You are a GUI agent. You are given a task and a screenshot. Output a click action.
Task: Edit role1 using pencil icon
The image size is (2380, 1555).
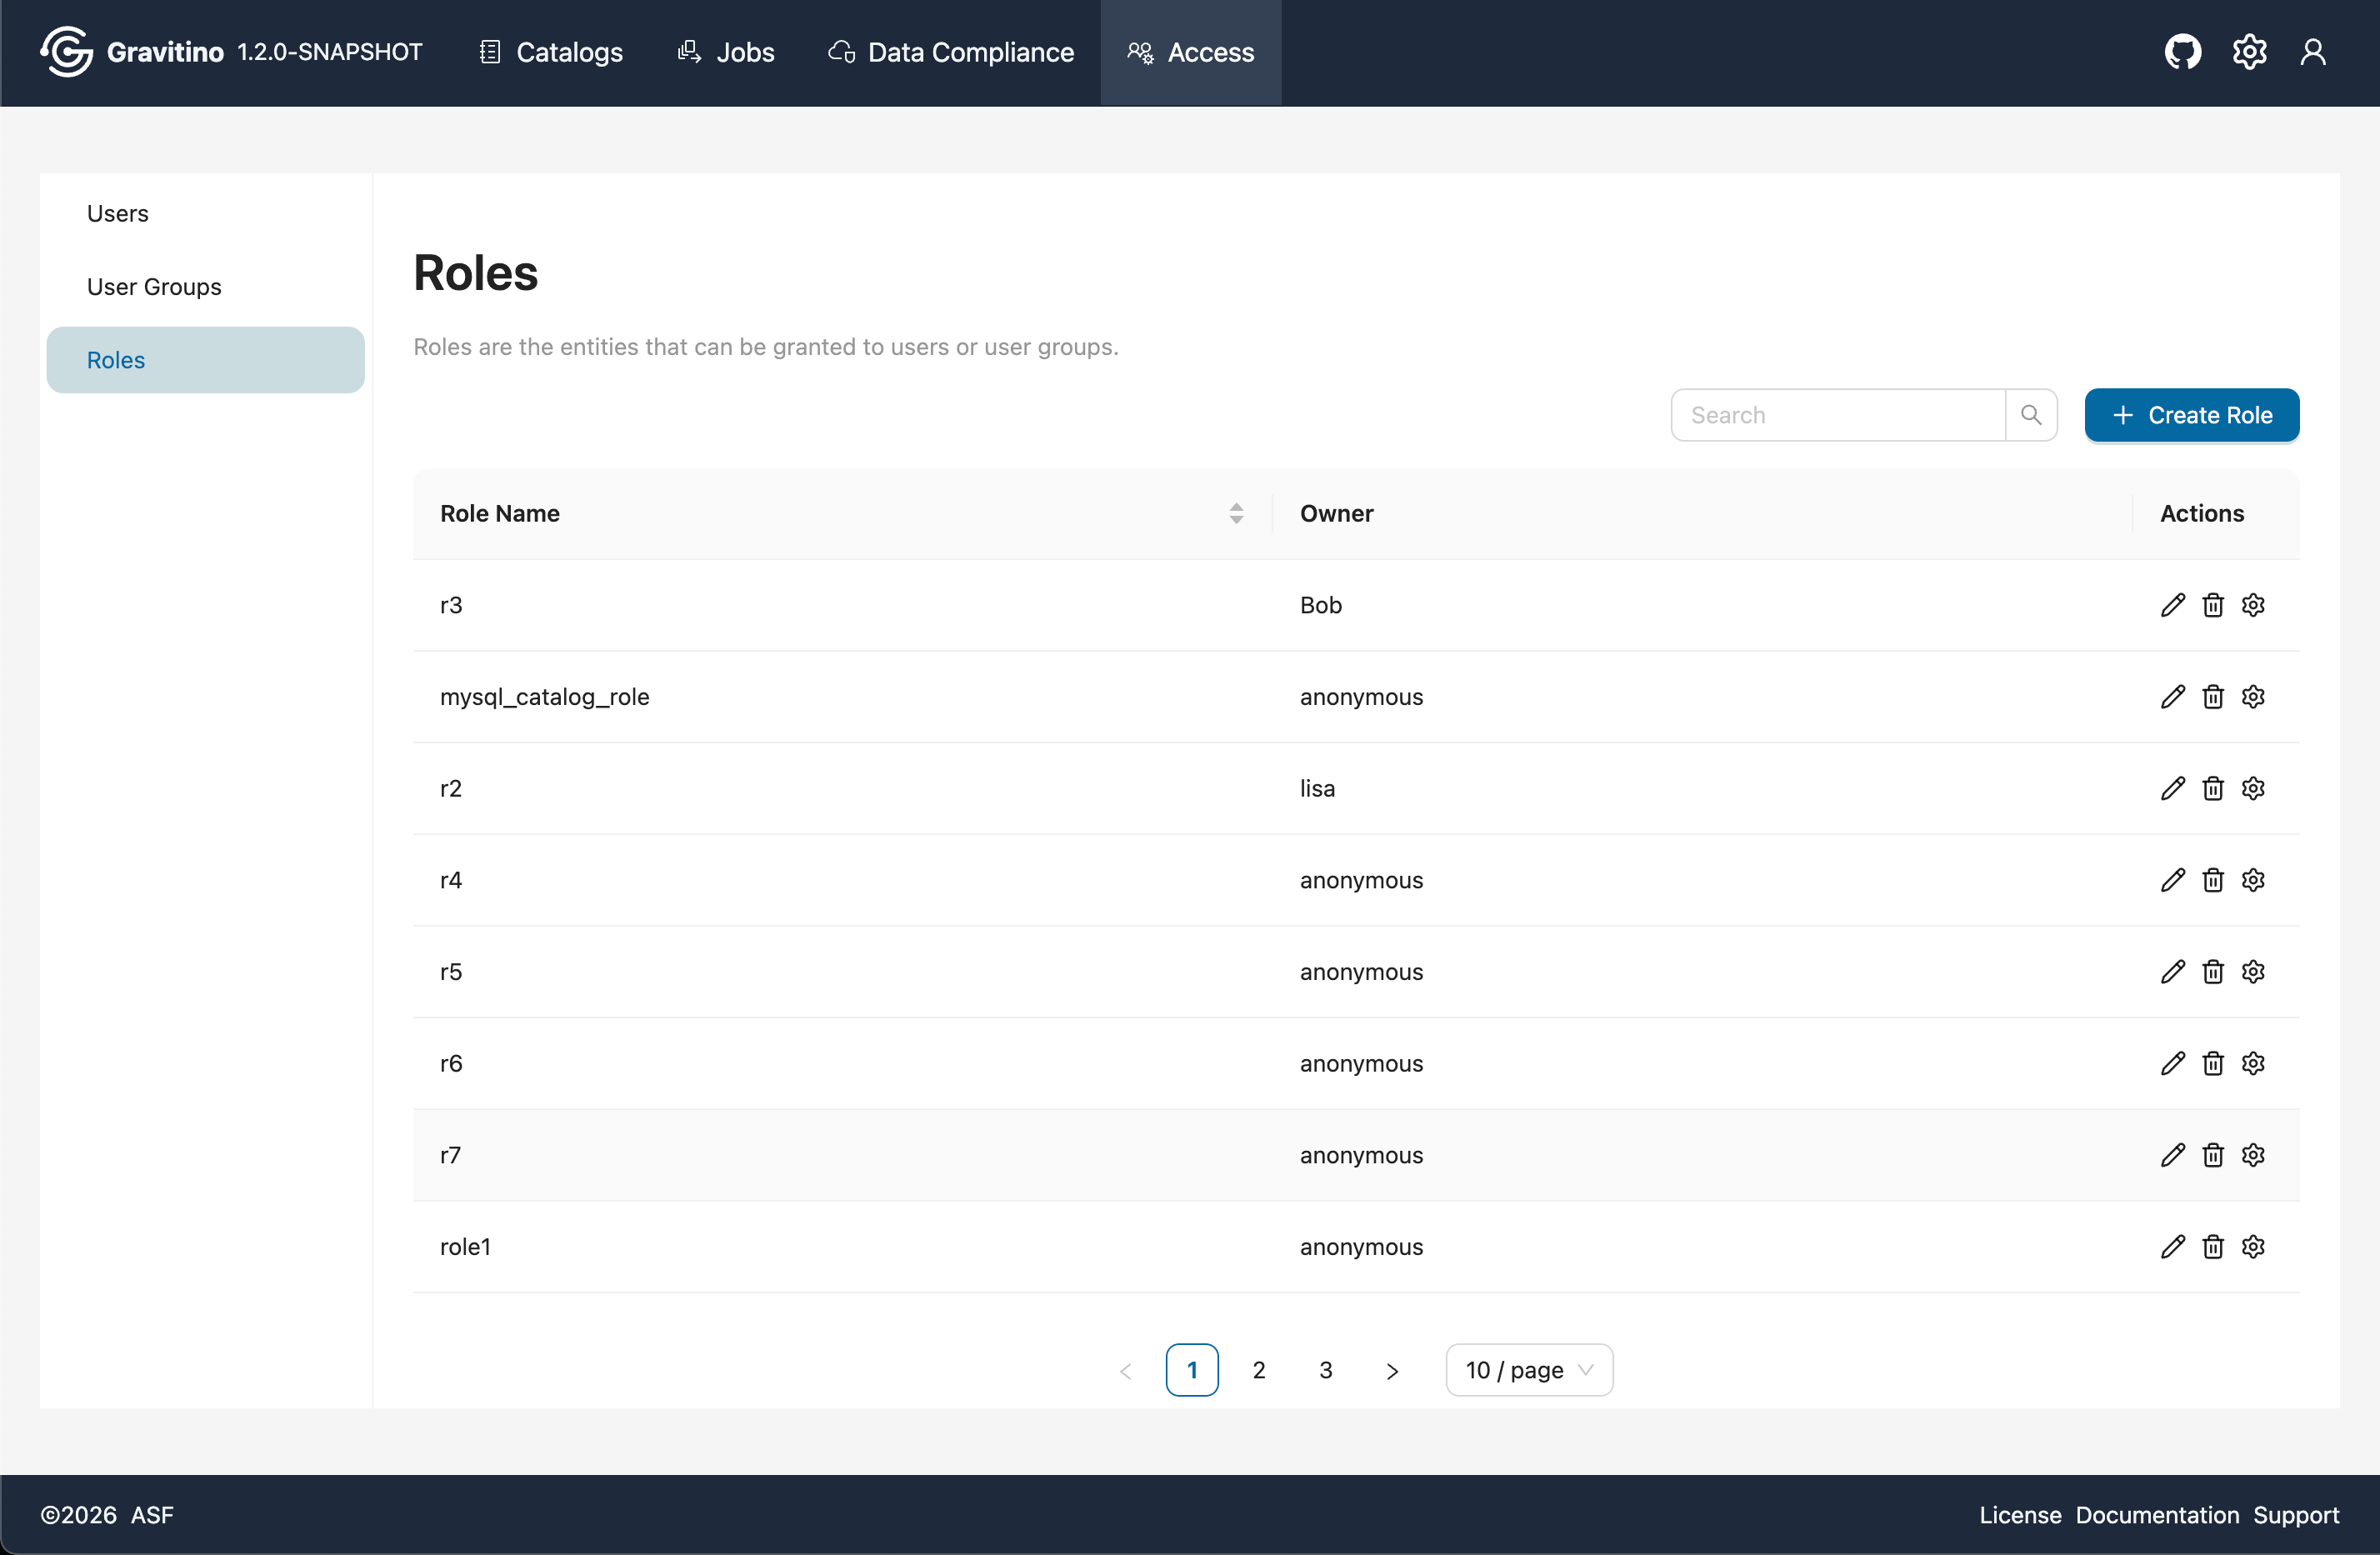click(2172, 1246)
